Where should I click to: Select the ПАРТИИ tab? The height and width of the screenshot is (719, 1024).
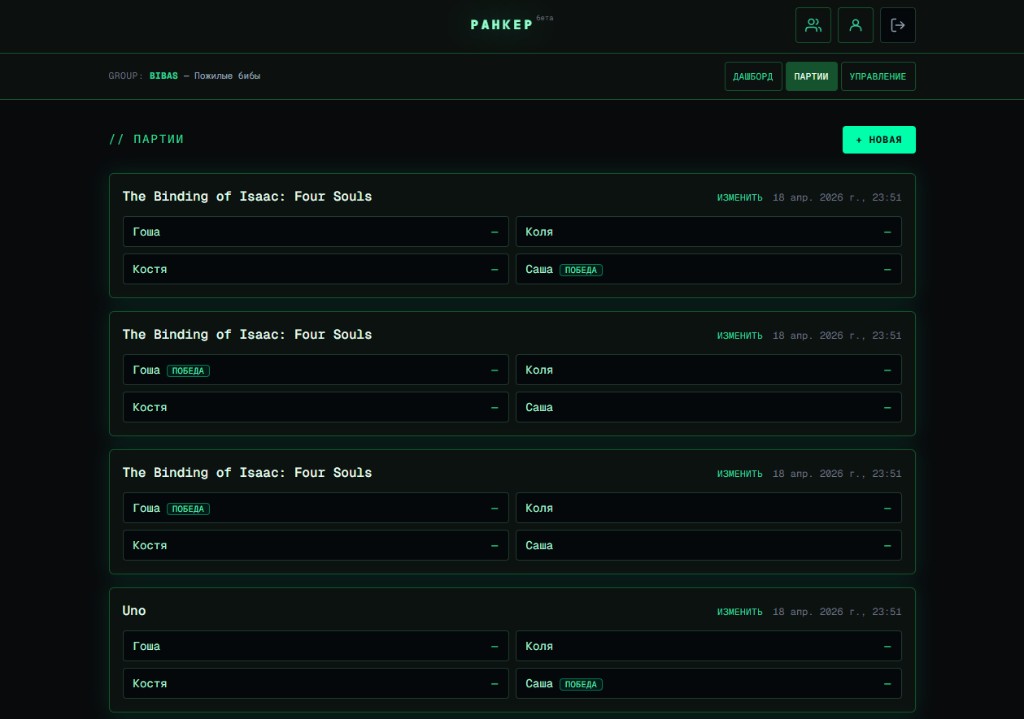(x=811, y=77)
